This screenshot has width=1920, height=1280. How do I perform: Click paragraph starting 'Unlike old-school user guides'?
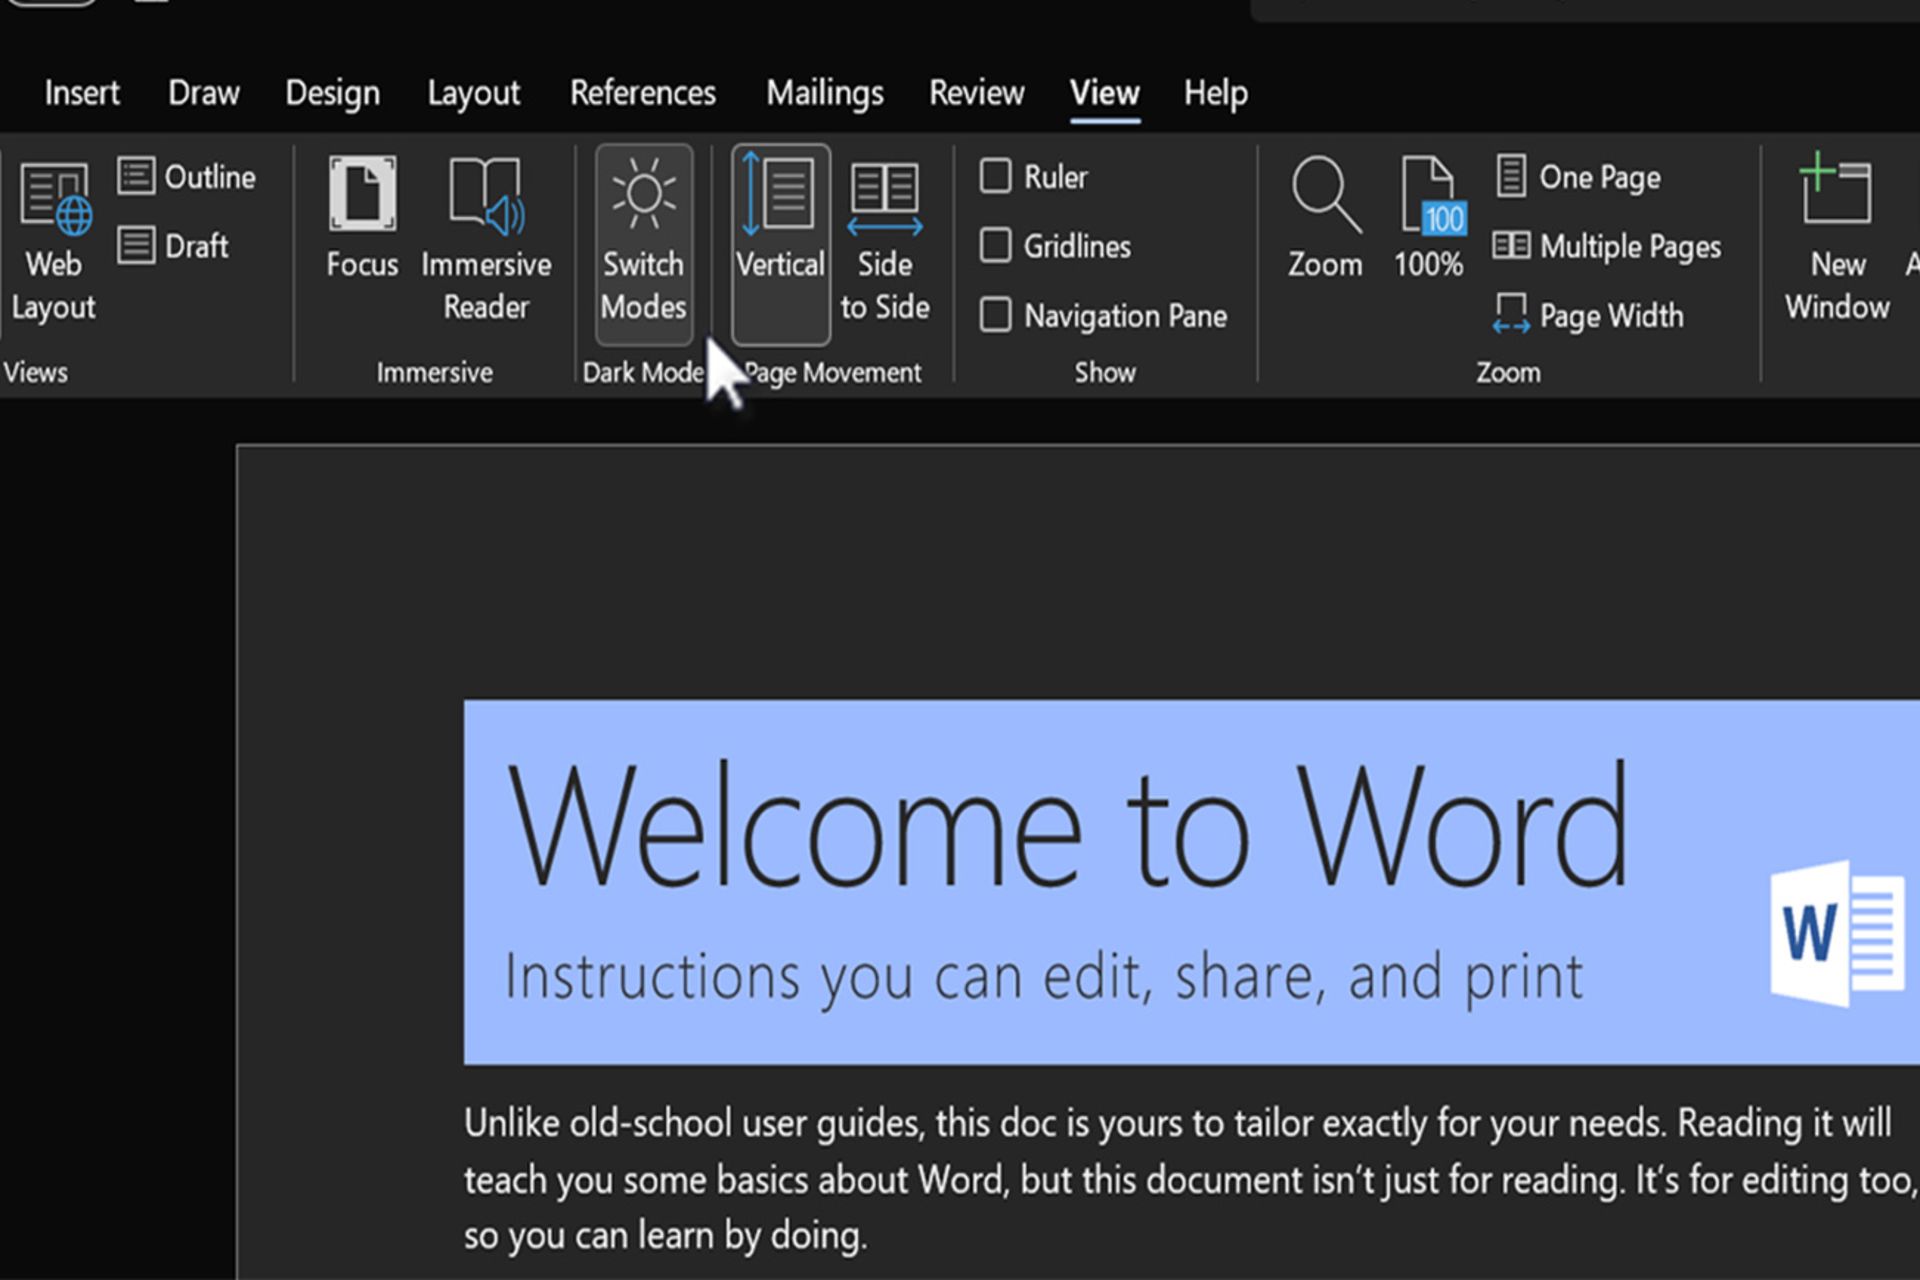coord(1190,1179)
